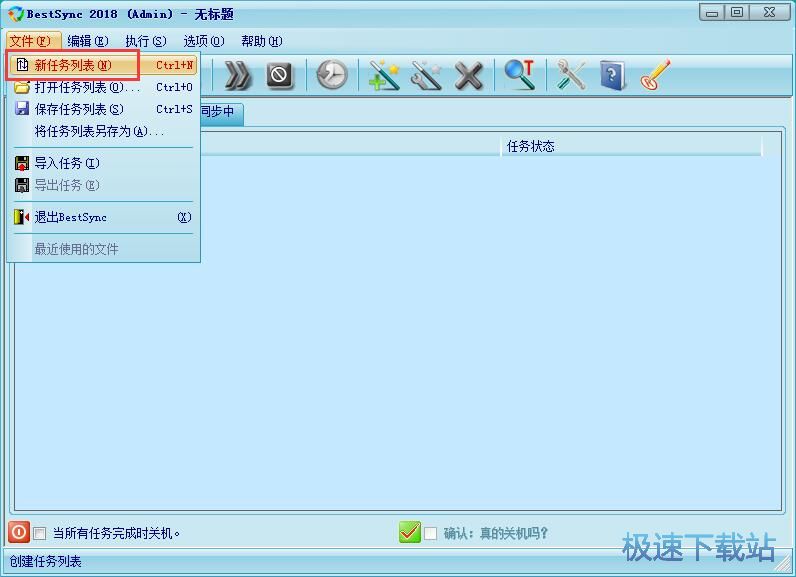This screenshot has height=577, width=796.
Task: Click the pencil register icon
Action: pyautogui.click(x=654, y=76)
